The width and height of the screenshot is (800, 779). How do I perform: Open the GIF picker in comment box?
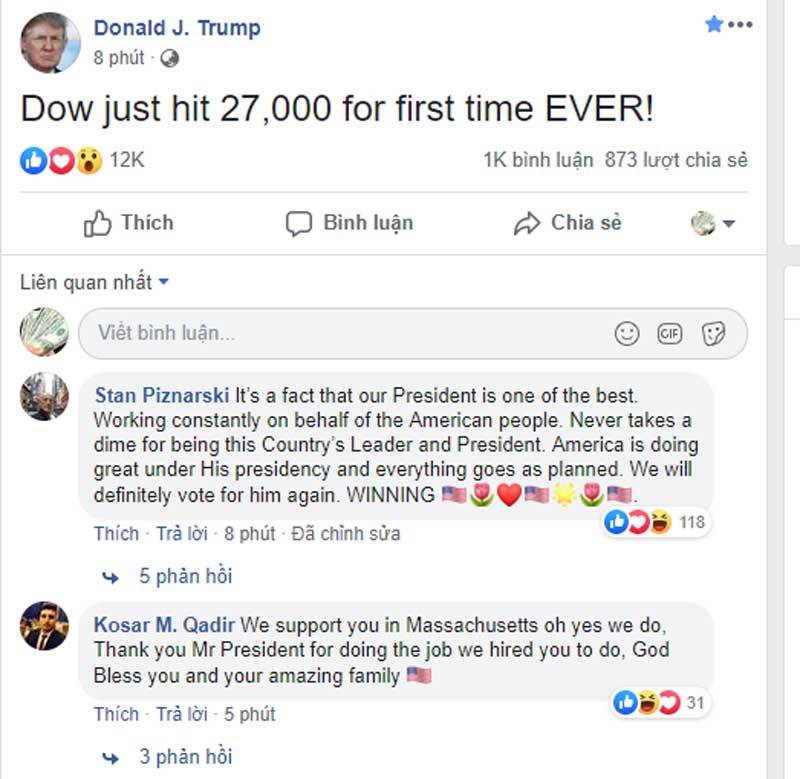(670, 334)
